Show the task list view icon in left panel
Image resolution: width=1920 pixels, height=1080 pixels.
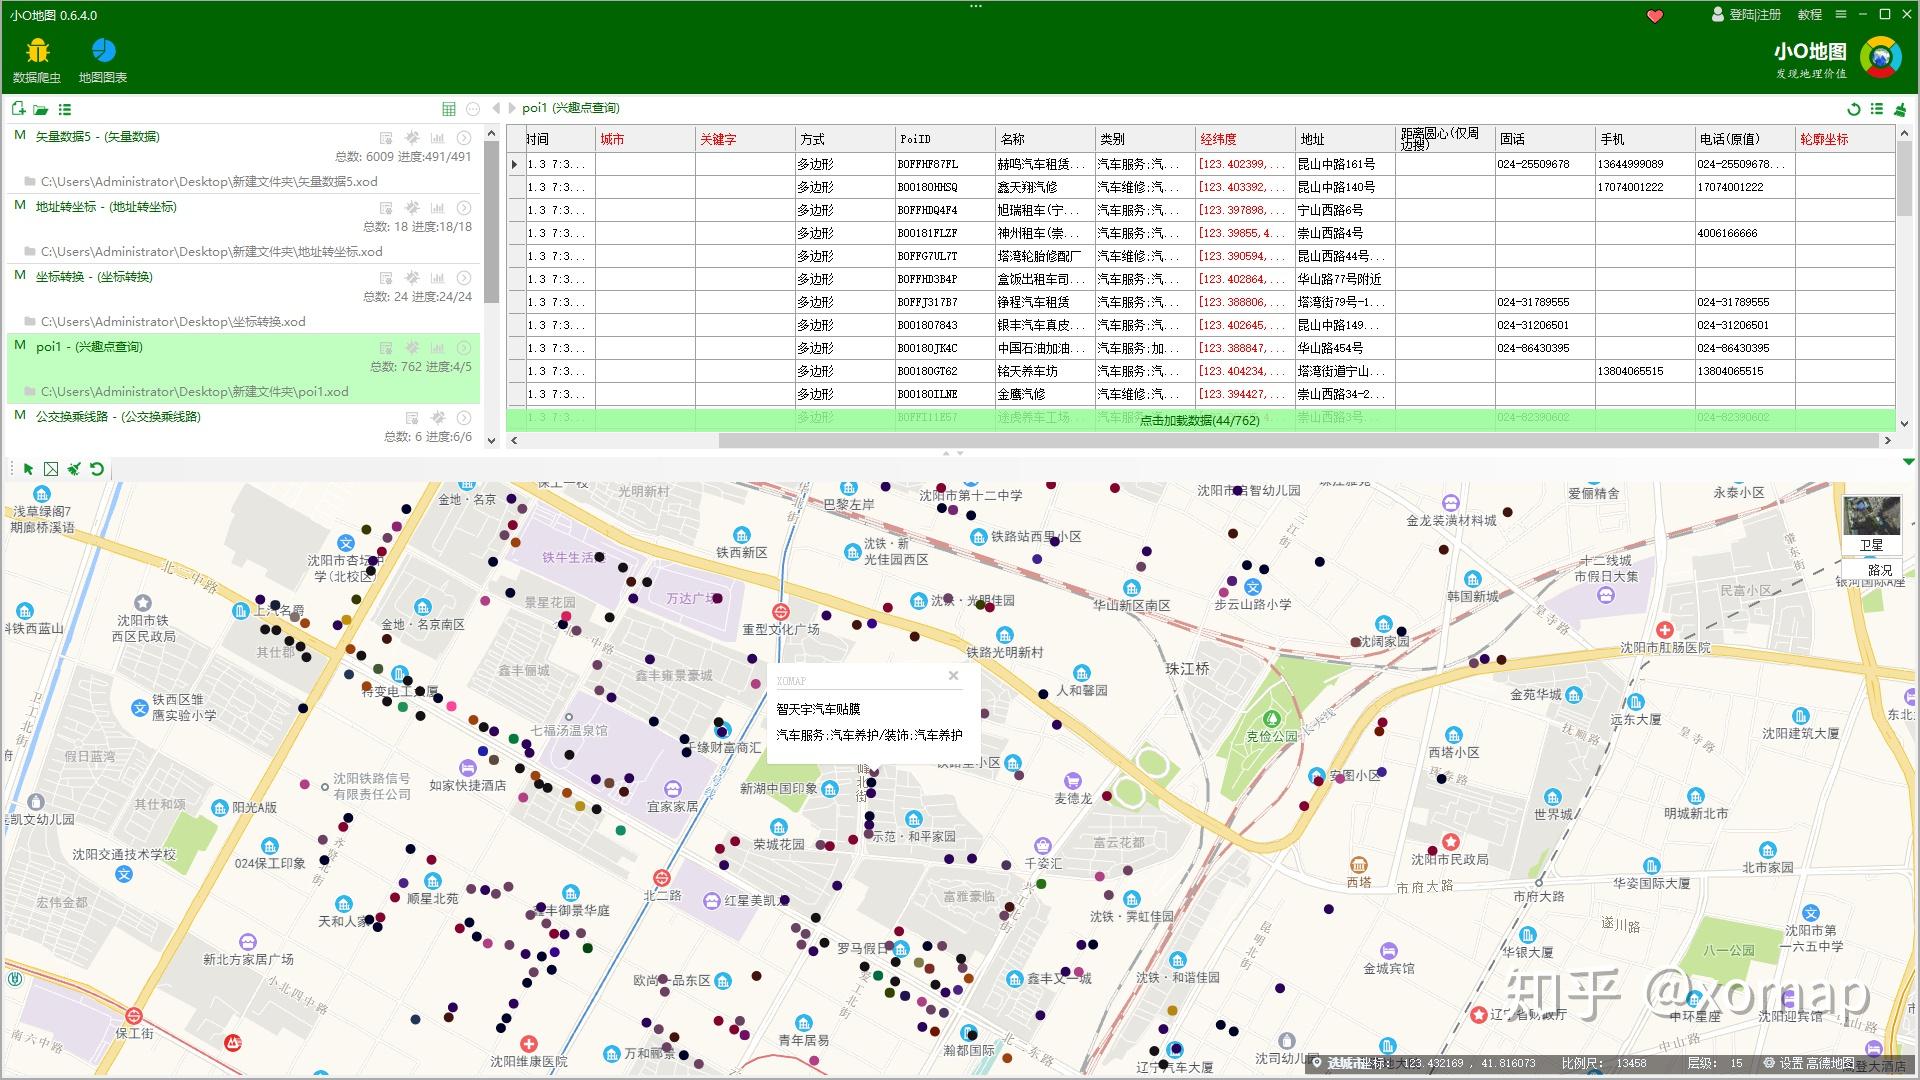click(x=65, y=109)
